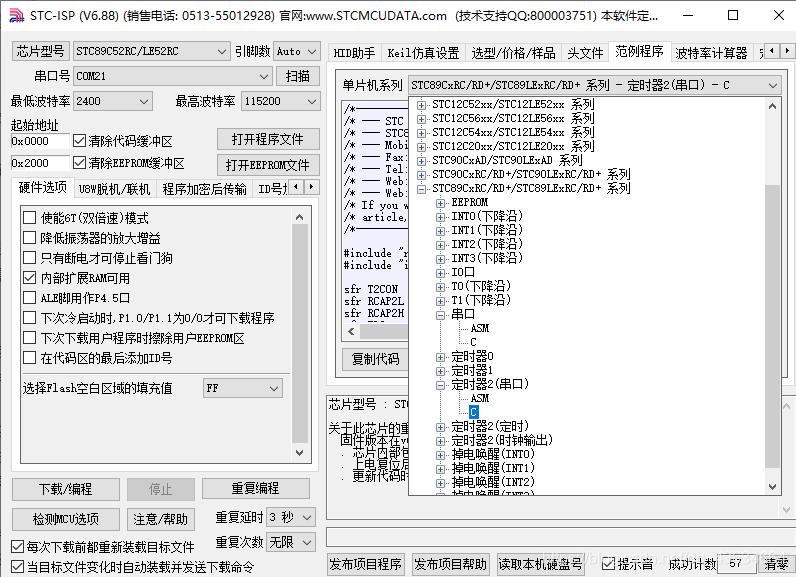Open COM21 serial port dropdown
This screenshot has width=796, height=577.
point(172,76)
